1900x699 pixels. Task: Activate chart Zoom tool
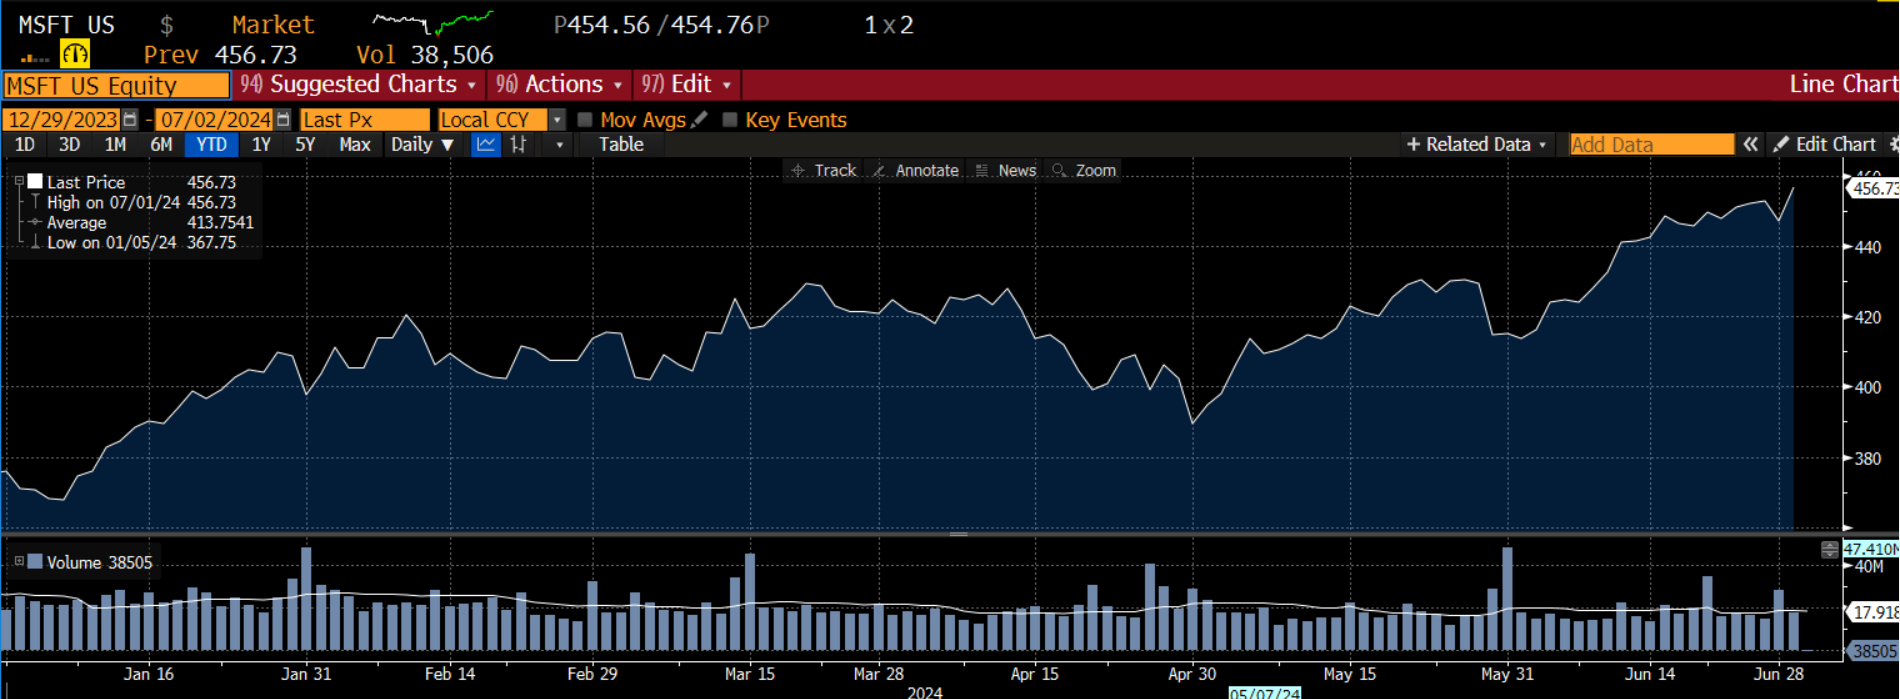[x=1084, y=171]
